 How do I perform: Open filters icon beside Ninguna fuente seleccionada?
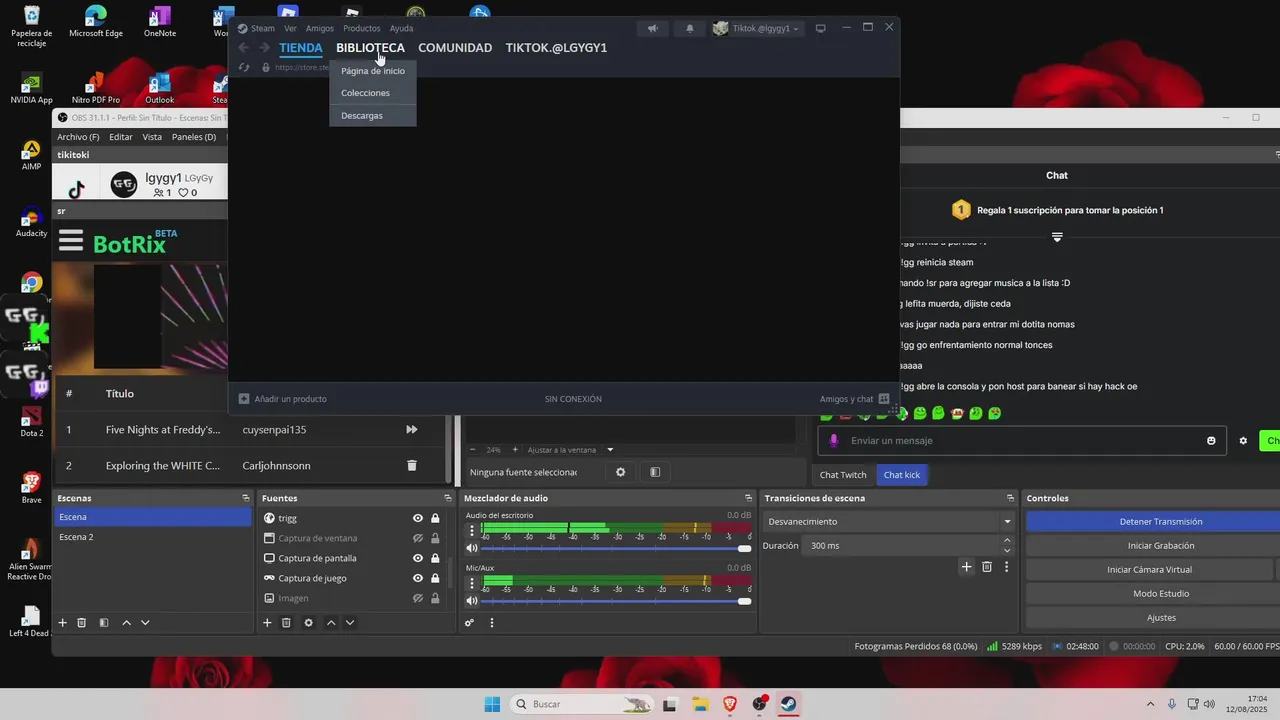tap(655, 472)
